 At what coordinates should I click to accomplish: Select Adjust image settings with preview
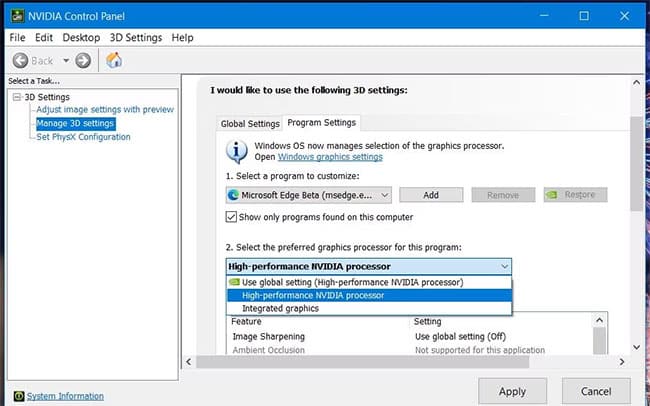105,109
